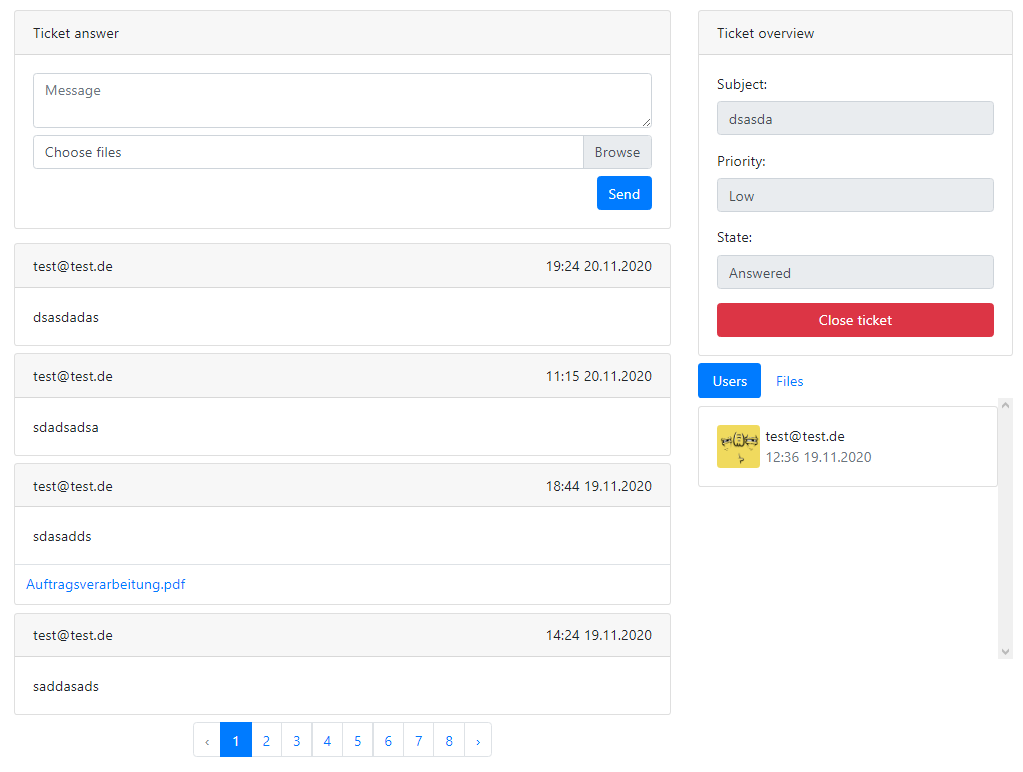Click the message text sdasadds
The width and height of the screenshot is (1023, 772).
pyautogui.click(x=62, y=536)
